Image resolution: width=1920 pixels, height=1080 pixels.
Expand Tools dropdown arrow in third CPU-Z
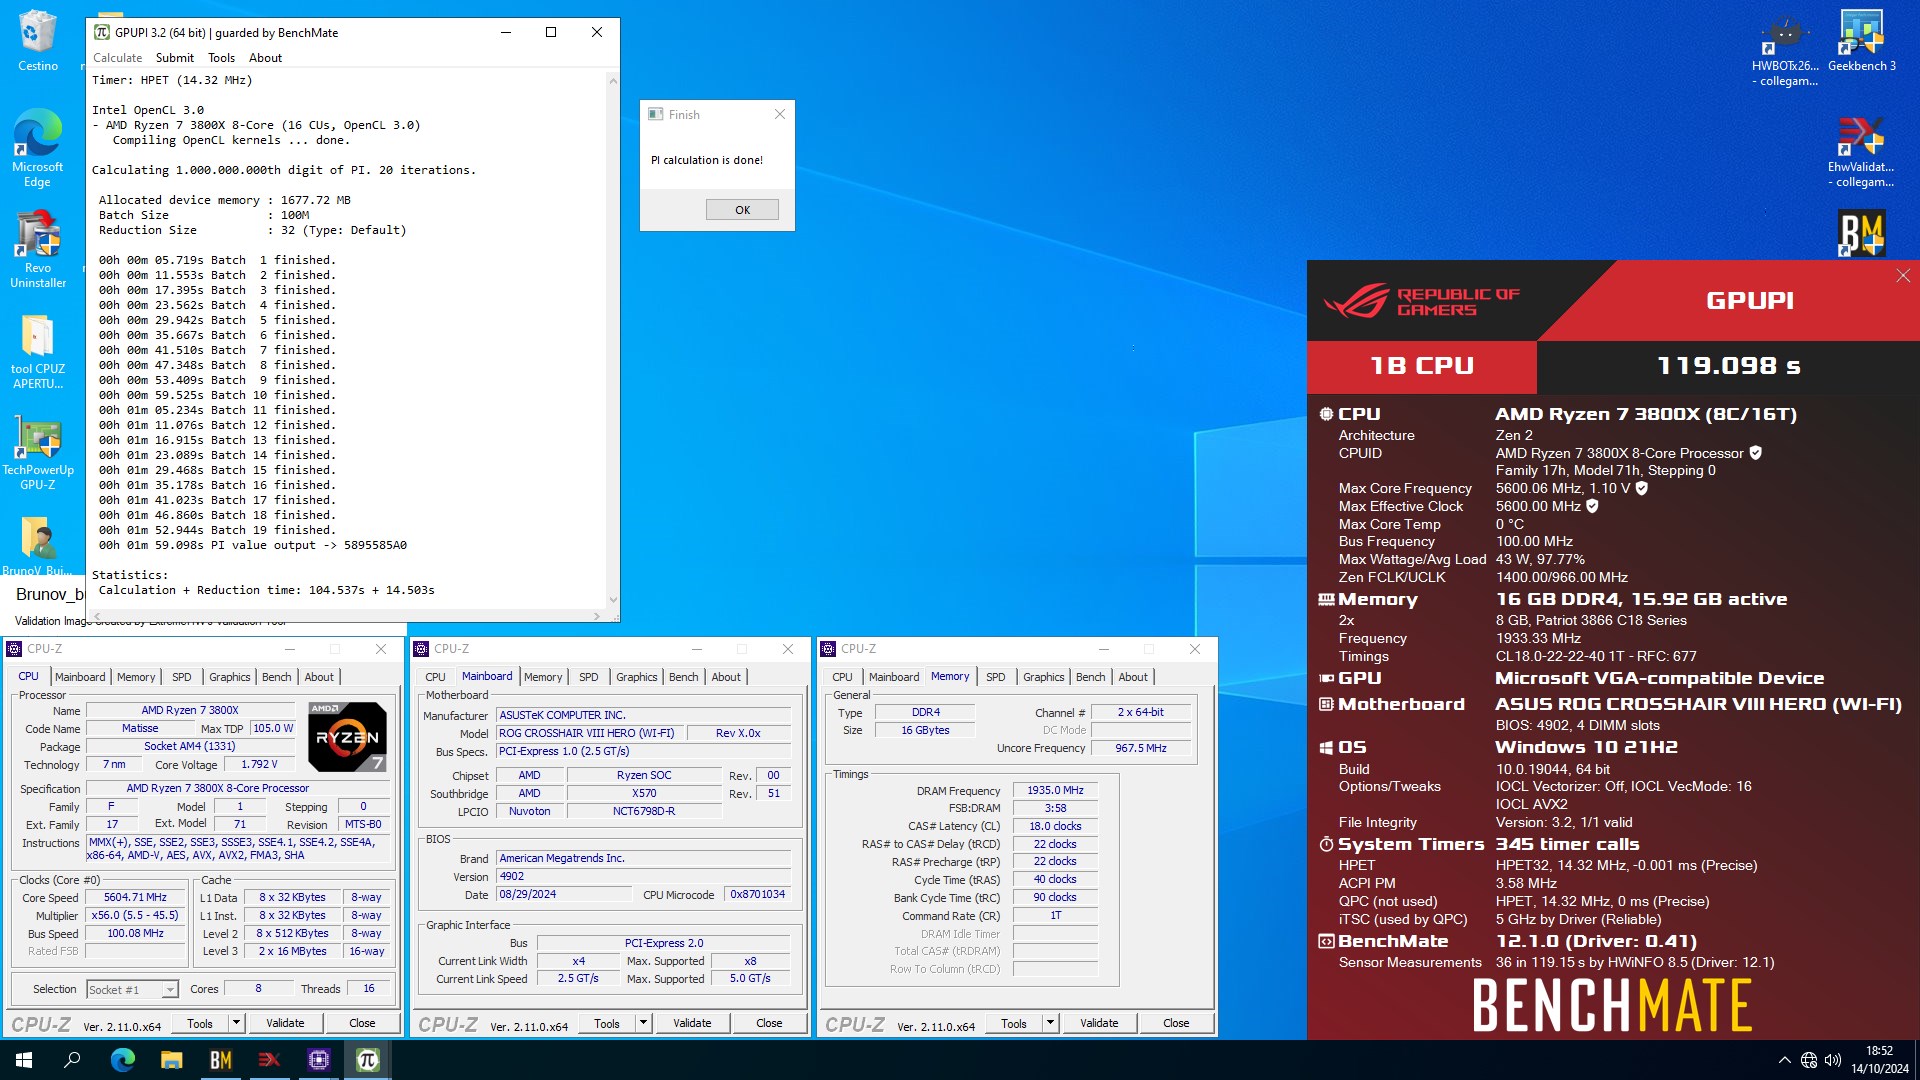tap(1050, 1023)
